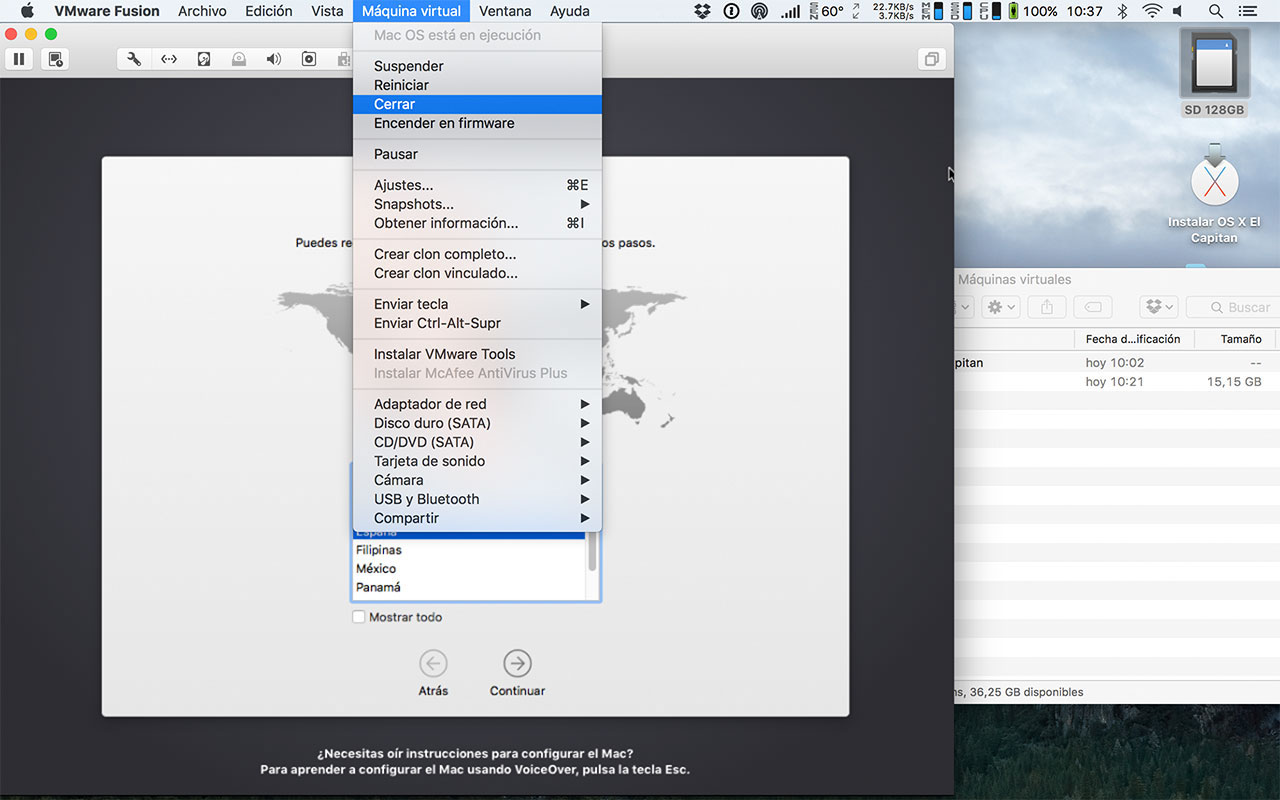
Task: Click the Finder share toolbar button
Action: click(x=1047, y=307)
